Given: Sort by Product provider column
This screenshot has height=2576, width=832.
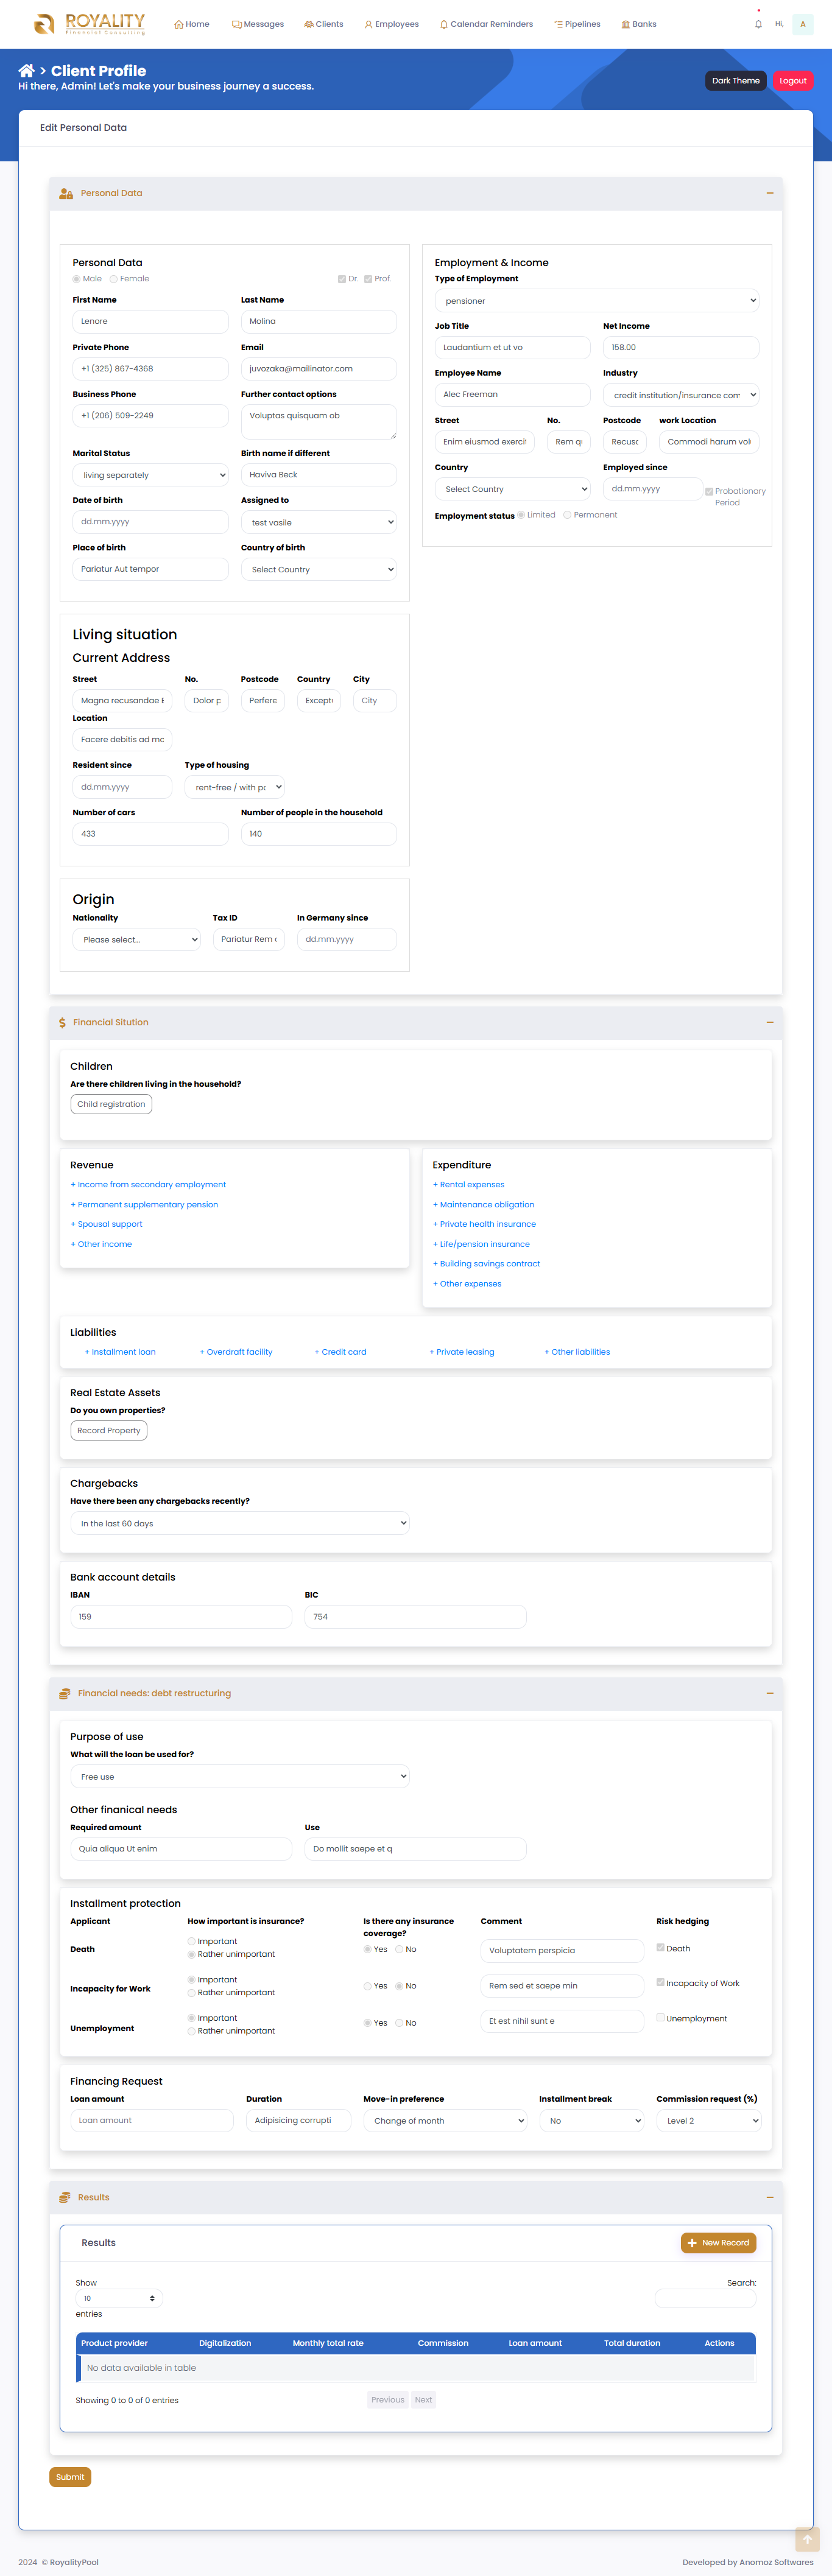Looking at the screenshot, I should click(x=114, y=2343).
